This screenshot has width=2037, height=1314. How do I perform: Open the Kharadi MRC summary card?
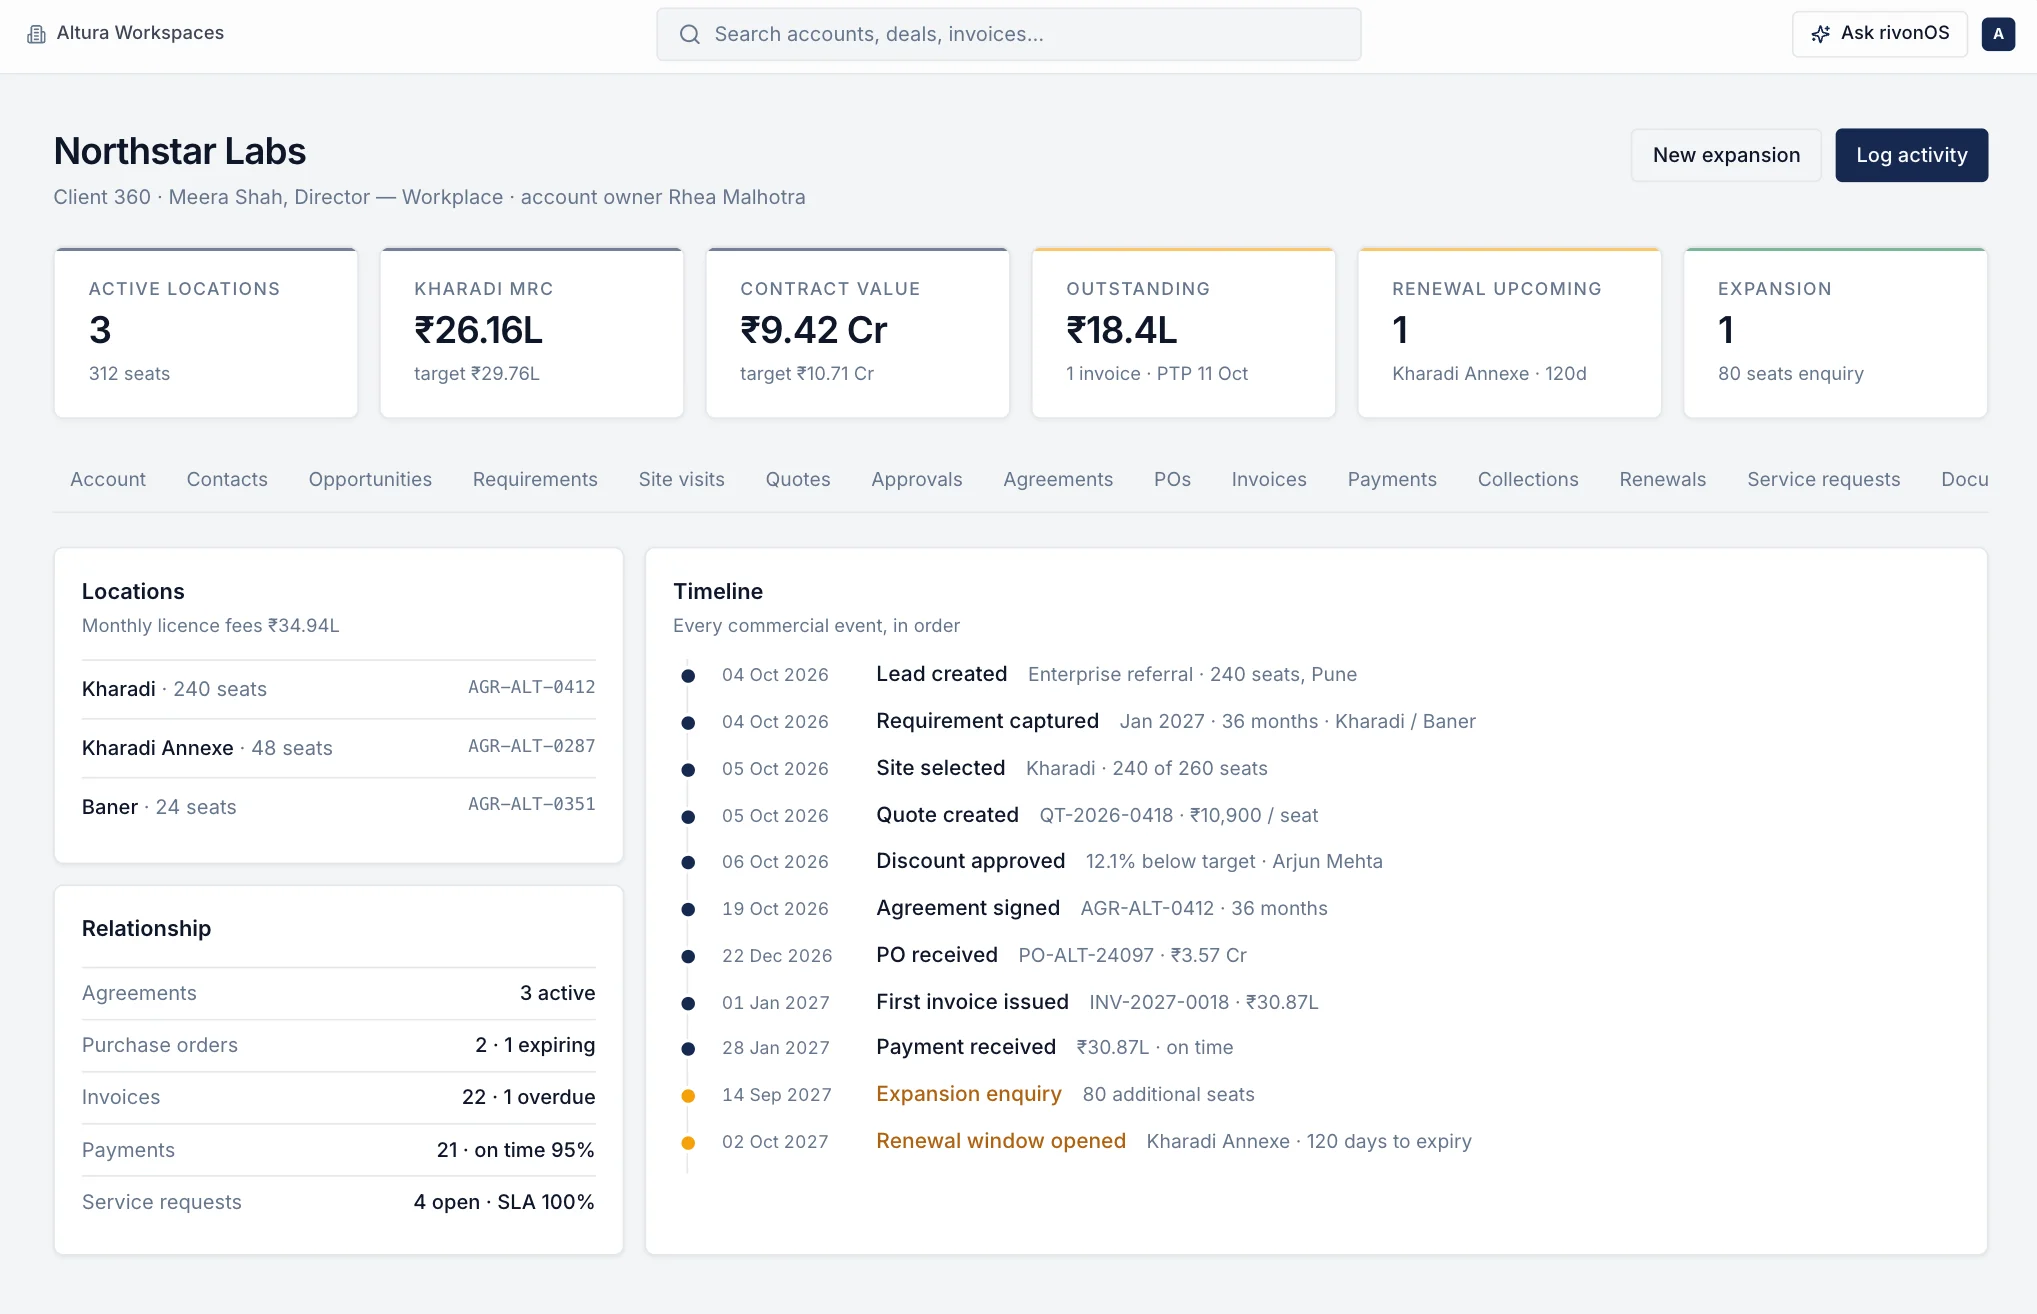[x=532, y=333]
